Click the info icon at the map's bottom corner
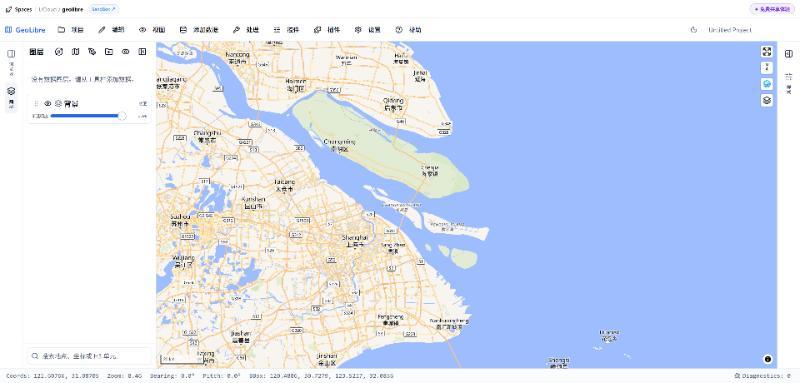Viewport: 800px width, 383px height. 767,359
